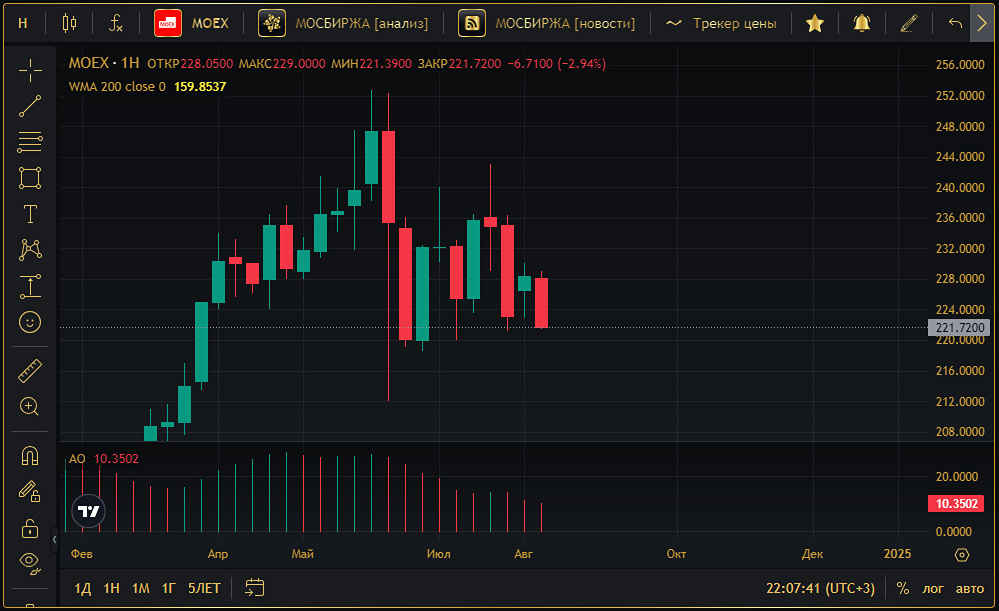Create alert with bell icon

pos(861,24)
